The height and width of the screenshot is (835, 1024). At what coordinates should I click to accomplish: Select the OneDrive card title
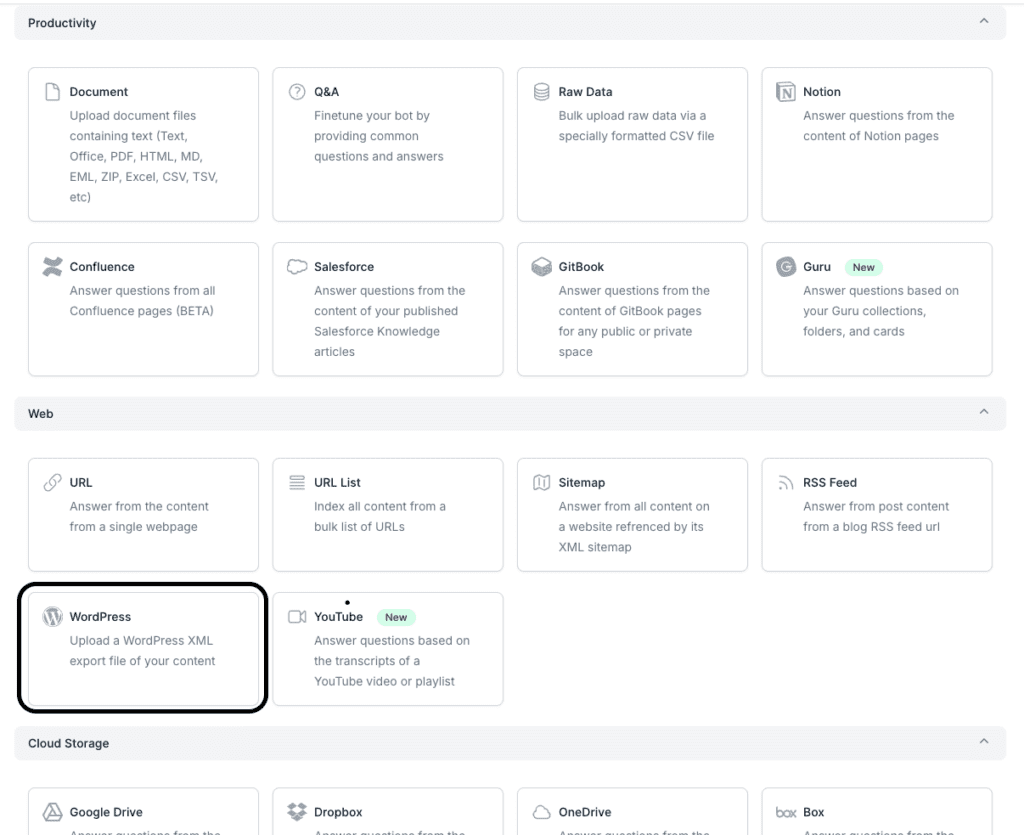click(x=584, y=813)
